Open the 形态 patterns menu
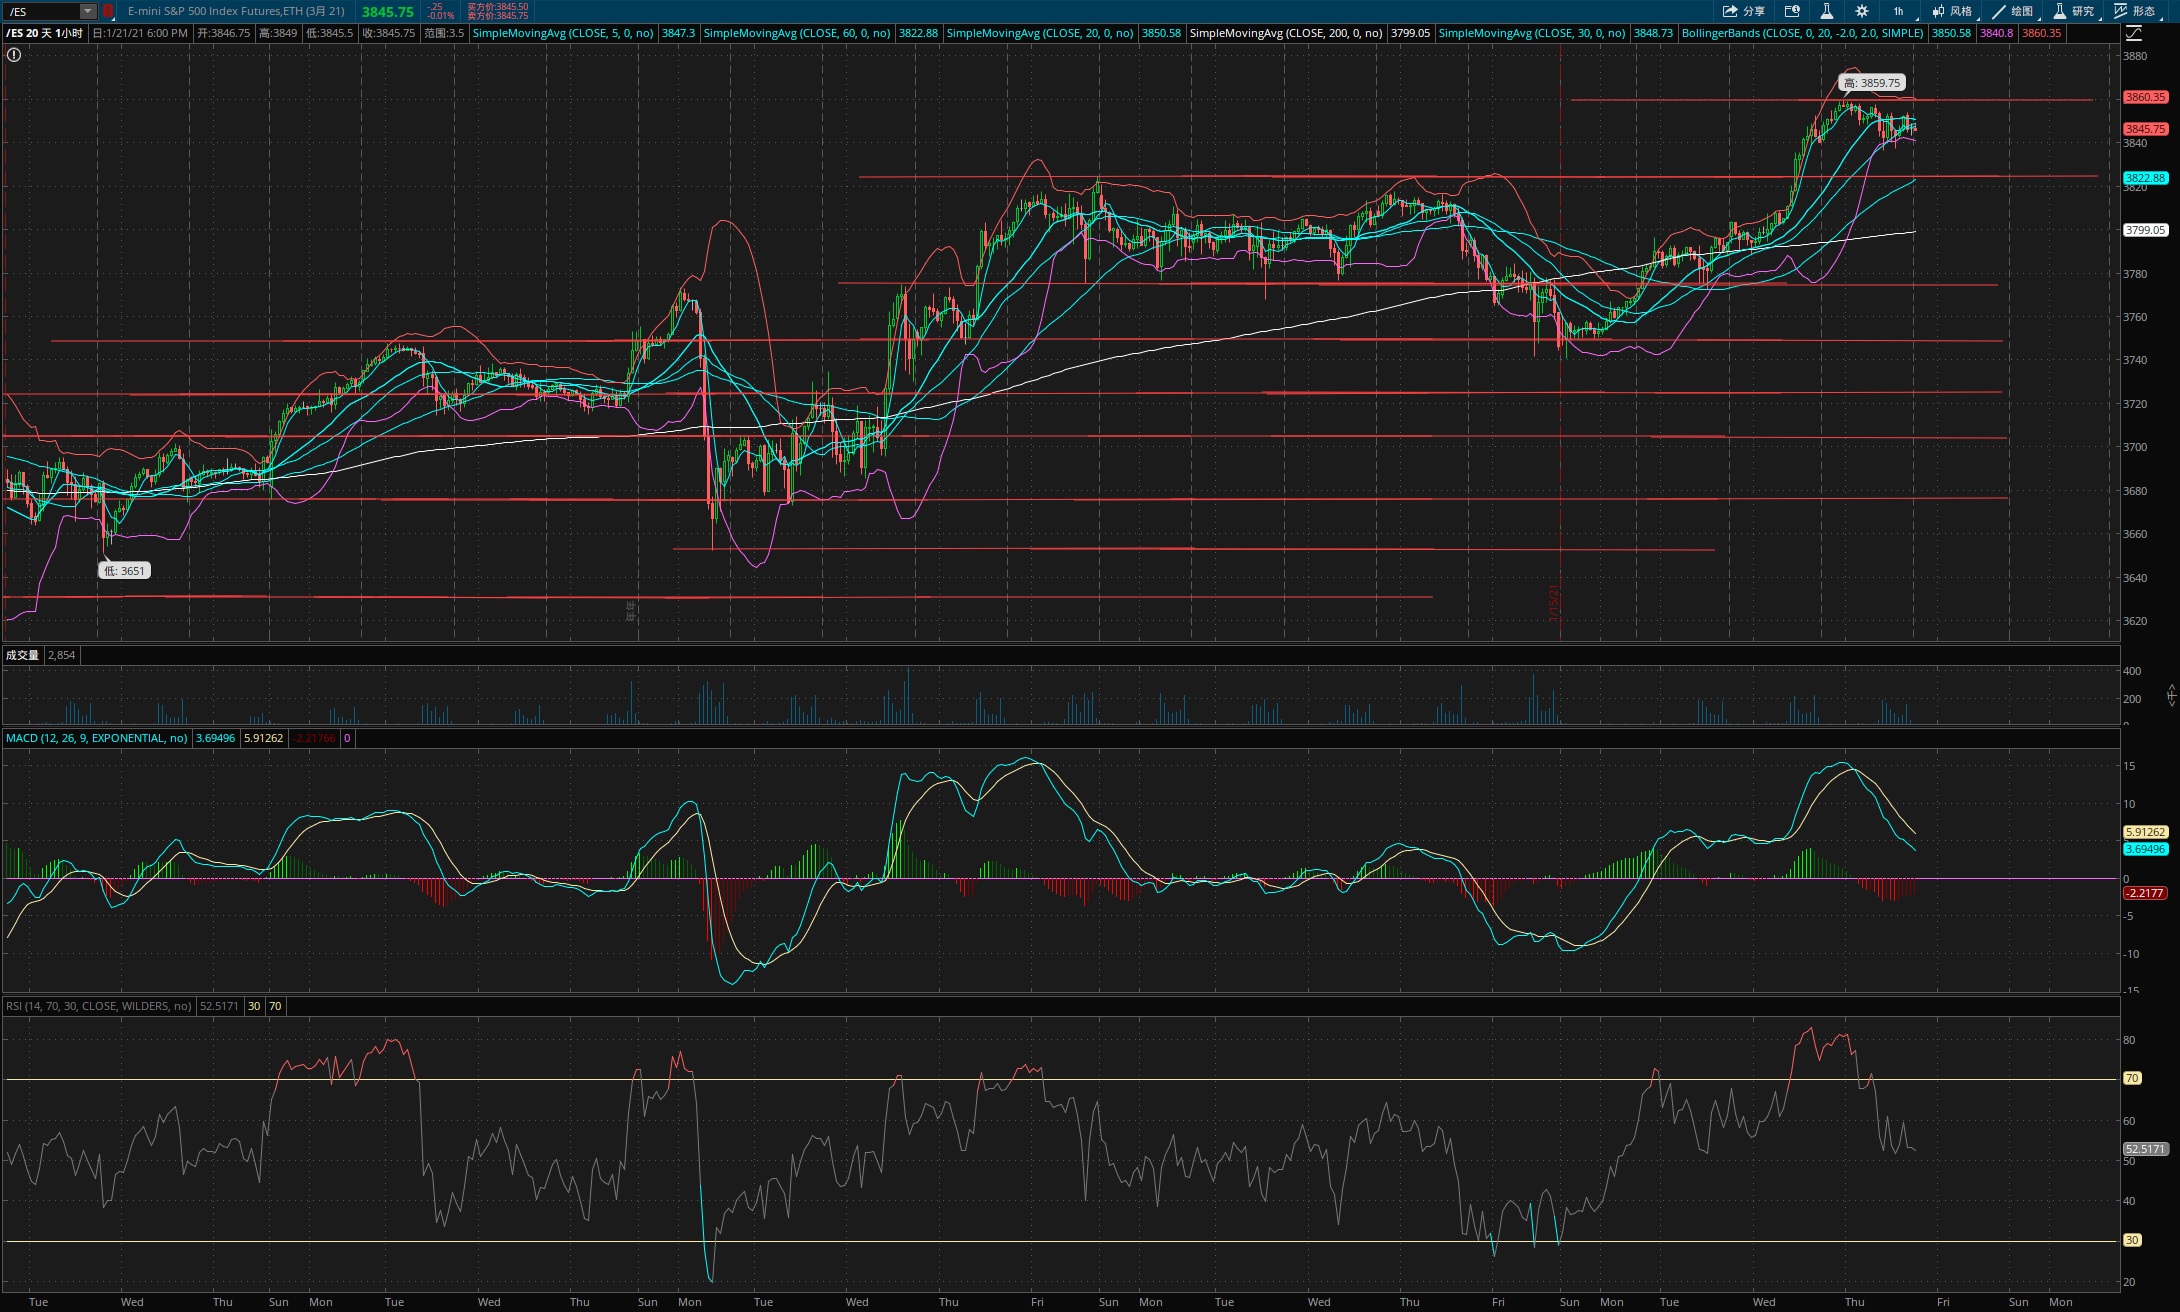 click(x=2134, y=11)
